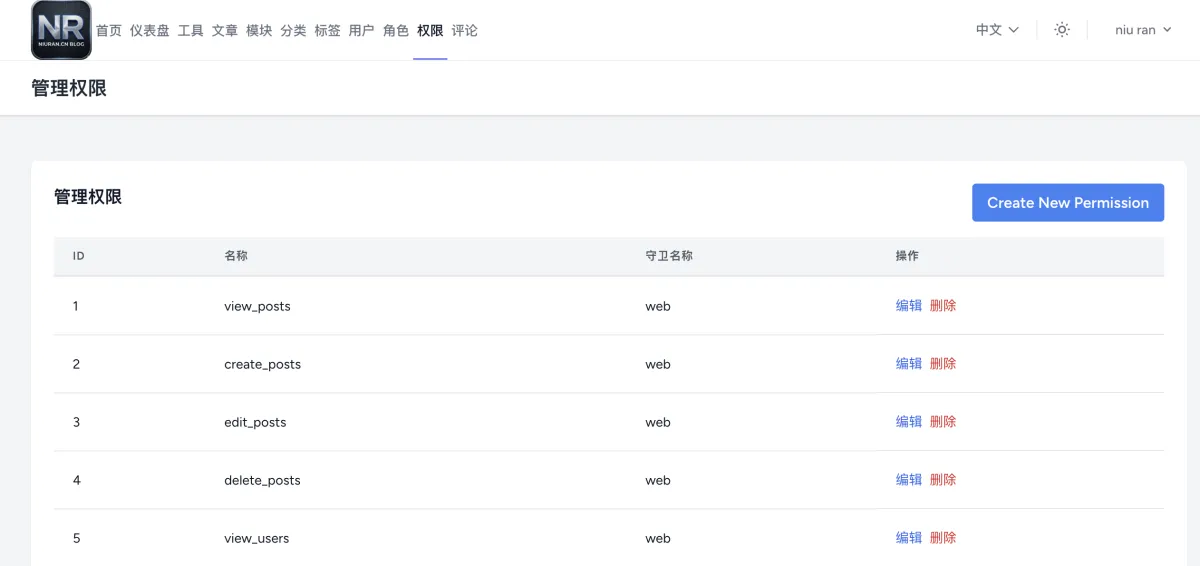The width and height of the screenshot is (1200, 566).
Task: Delete the create_posts permission
Action: click(943, 364)
